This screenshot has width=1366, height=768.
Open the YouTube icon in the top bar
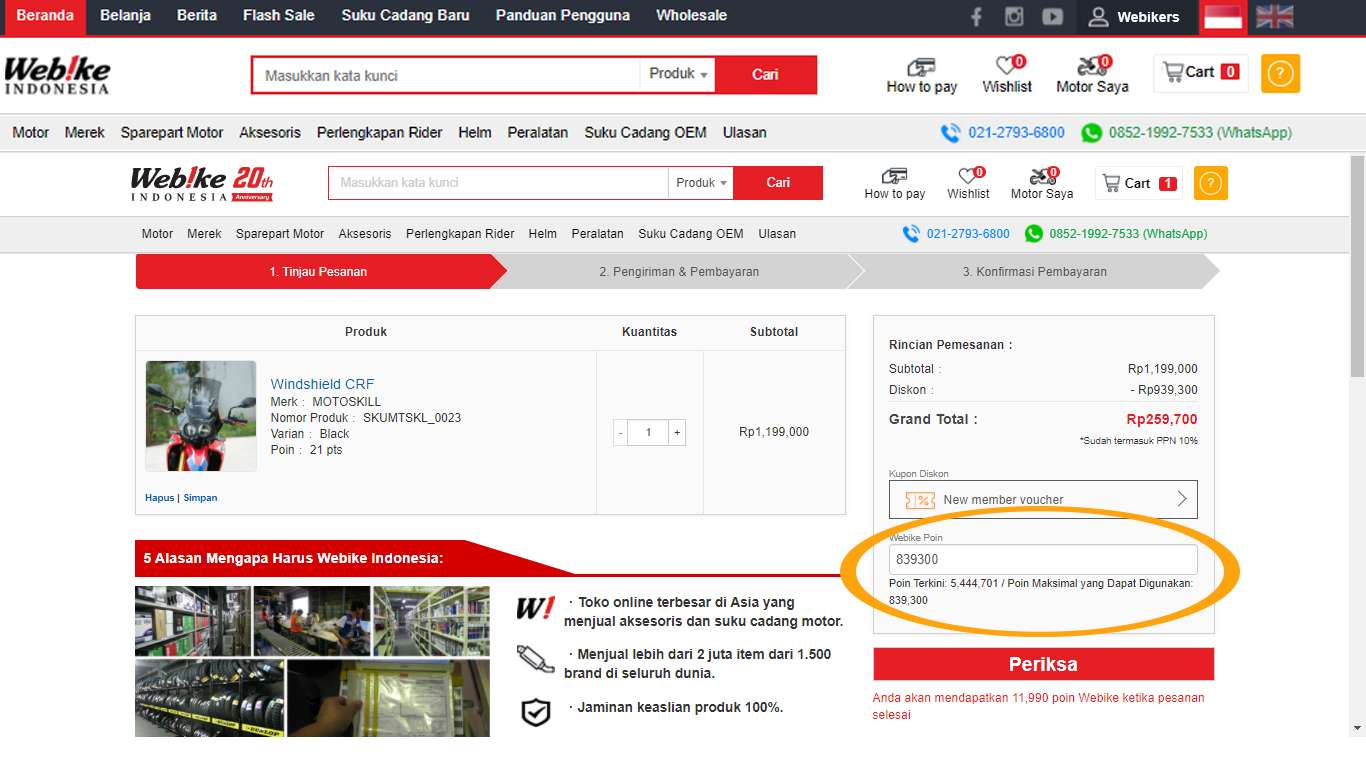1052,17
